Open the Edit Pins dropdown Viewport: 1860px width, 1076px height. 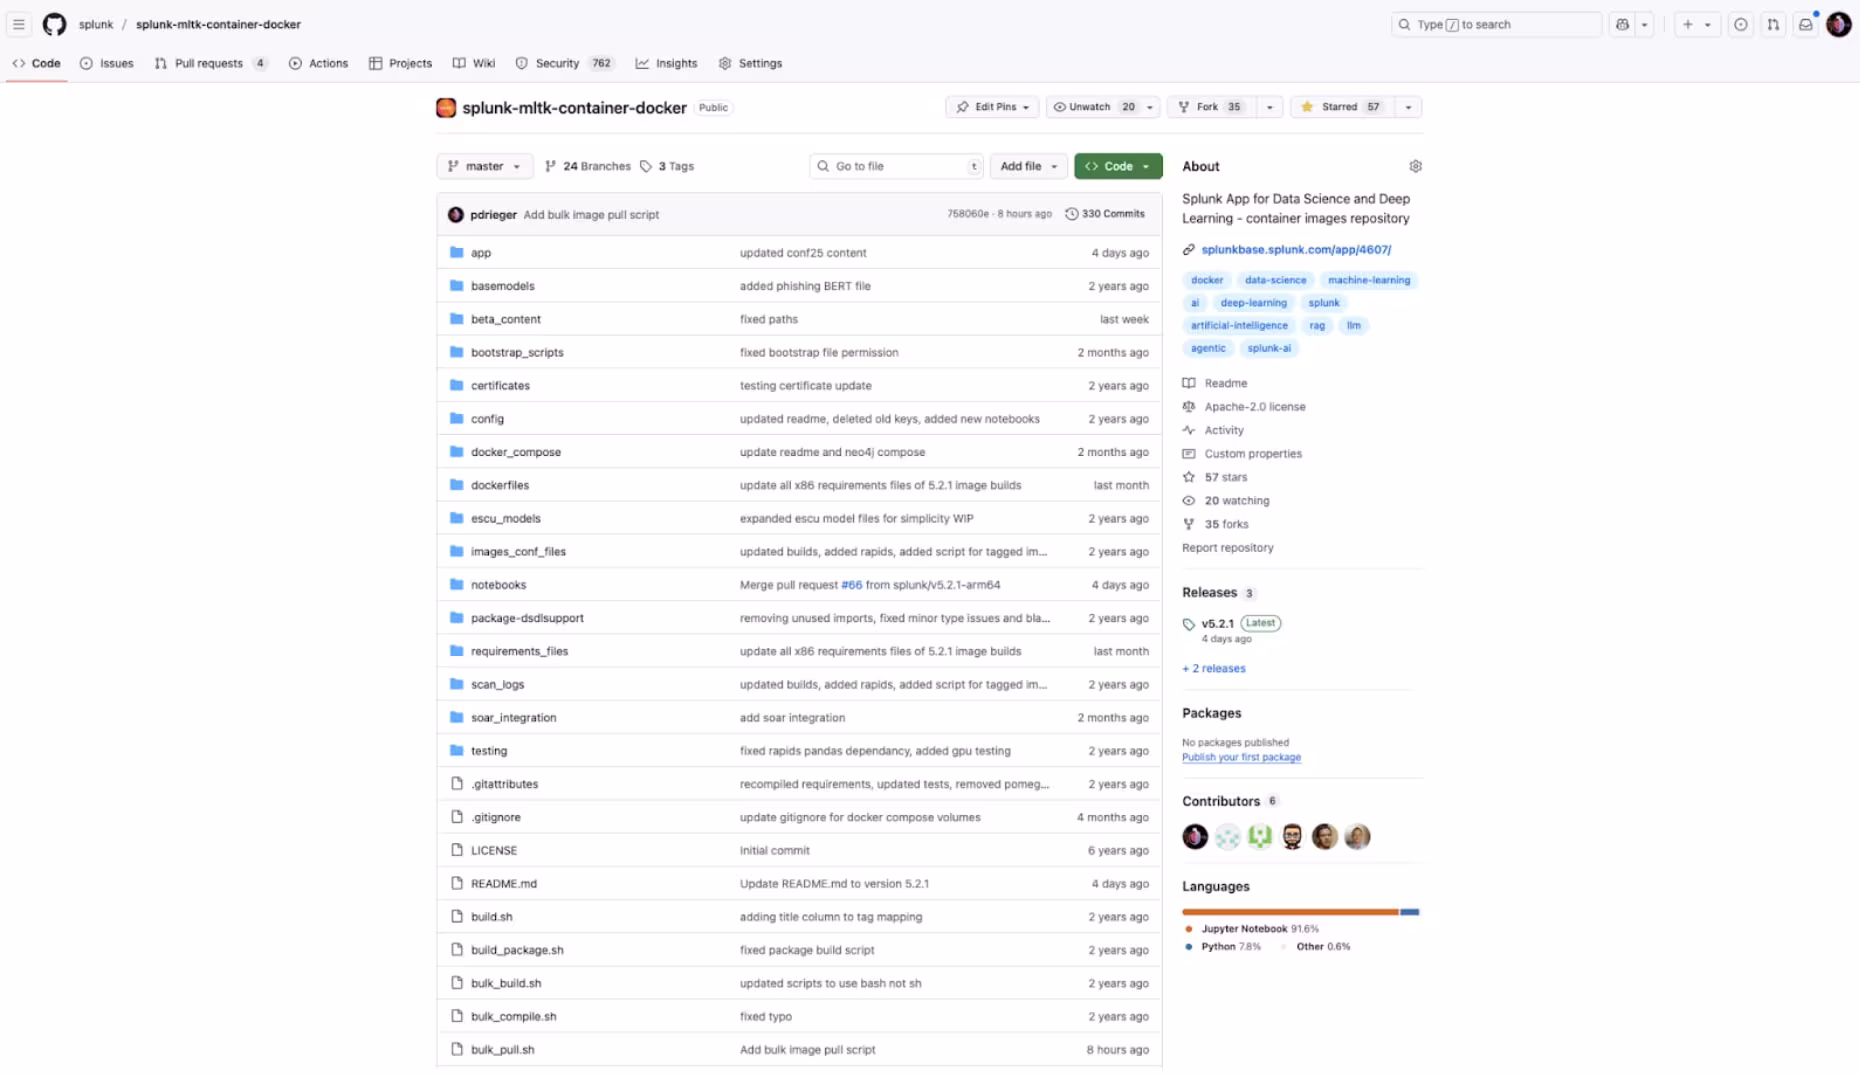pos(992,107)
